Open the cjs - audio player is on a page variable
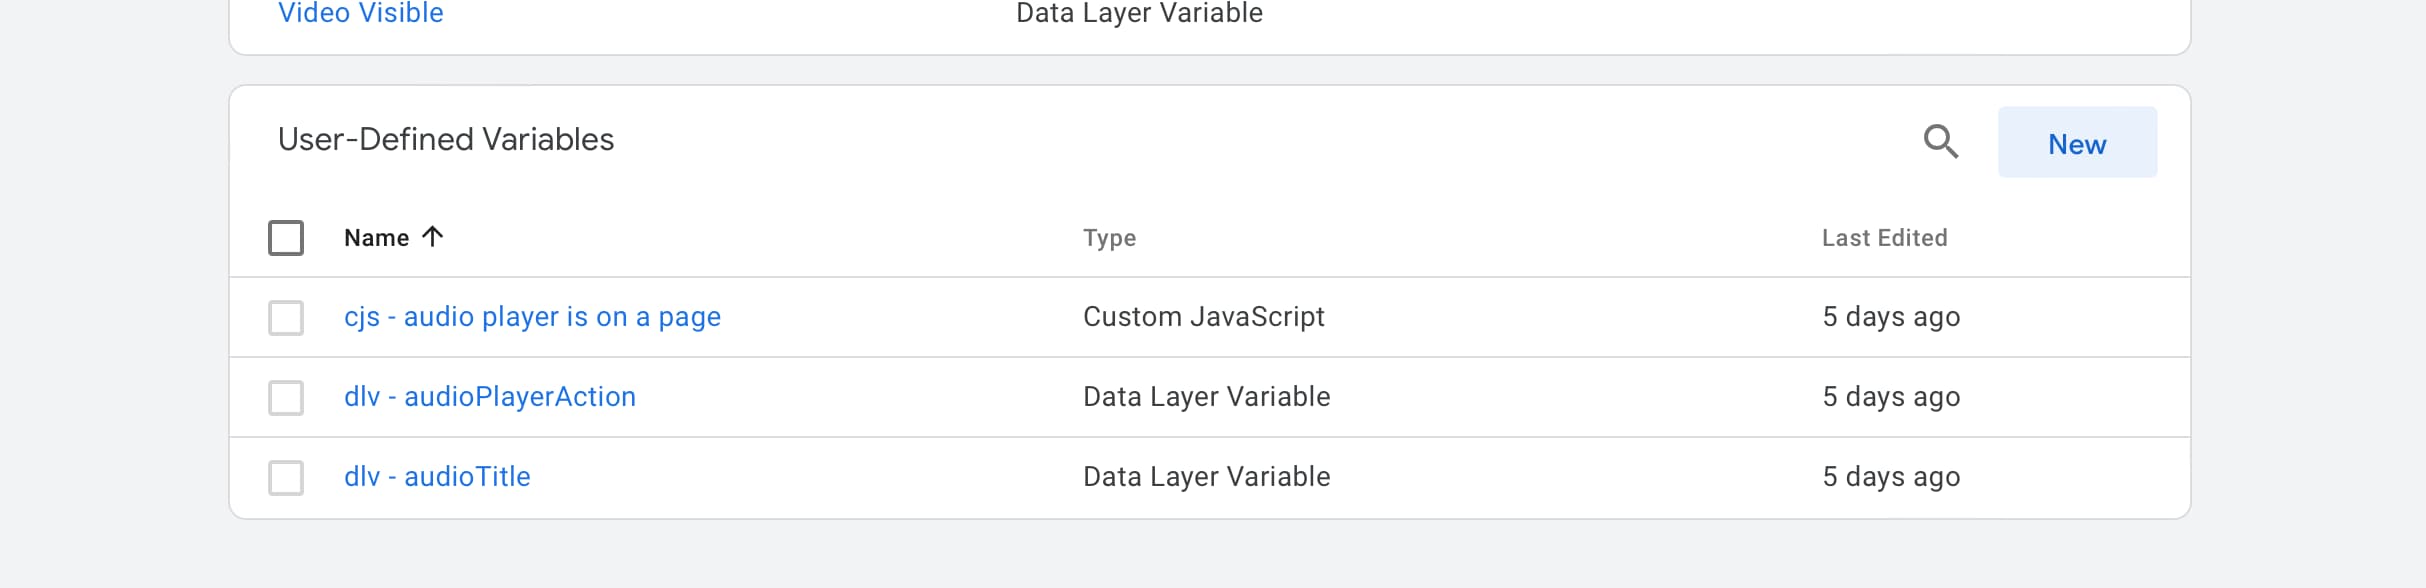The width and height of the screenshot is (2426, 588). point(532,317)
